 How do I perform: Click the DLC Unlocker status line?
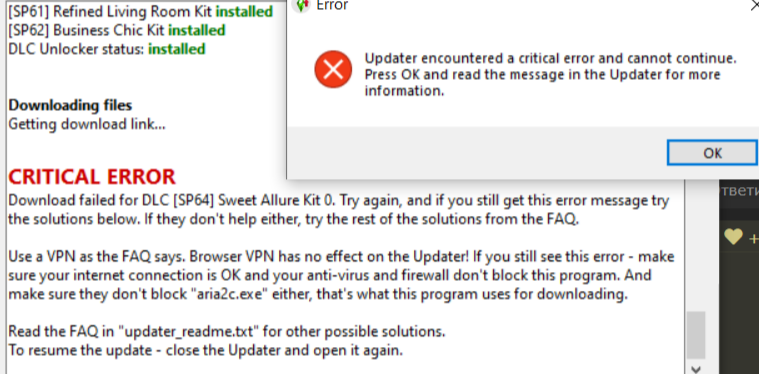point(107,49)
